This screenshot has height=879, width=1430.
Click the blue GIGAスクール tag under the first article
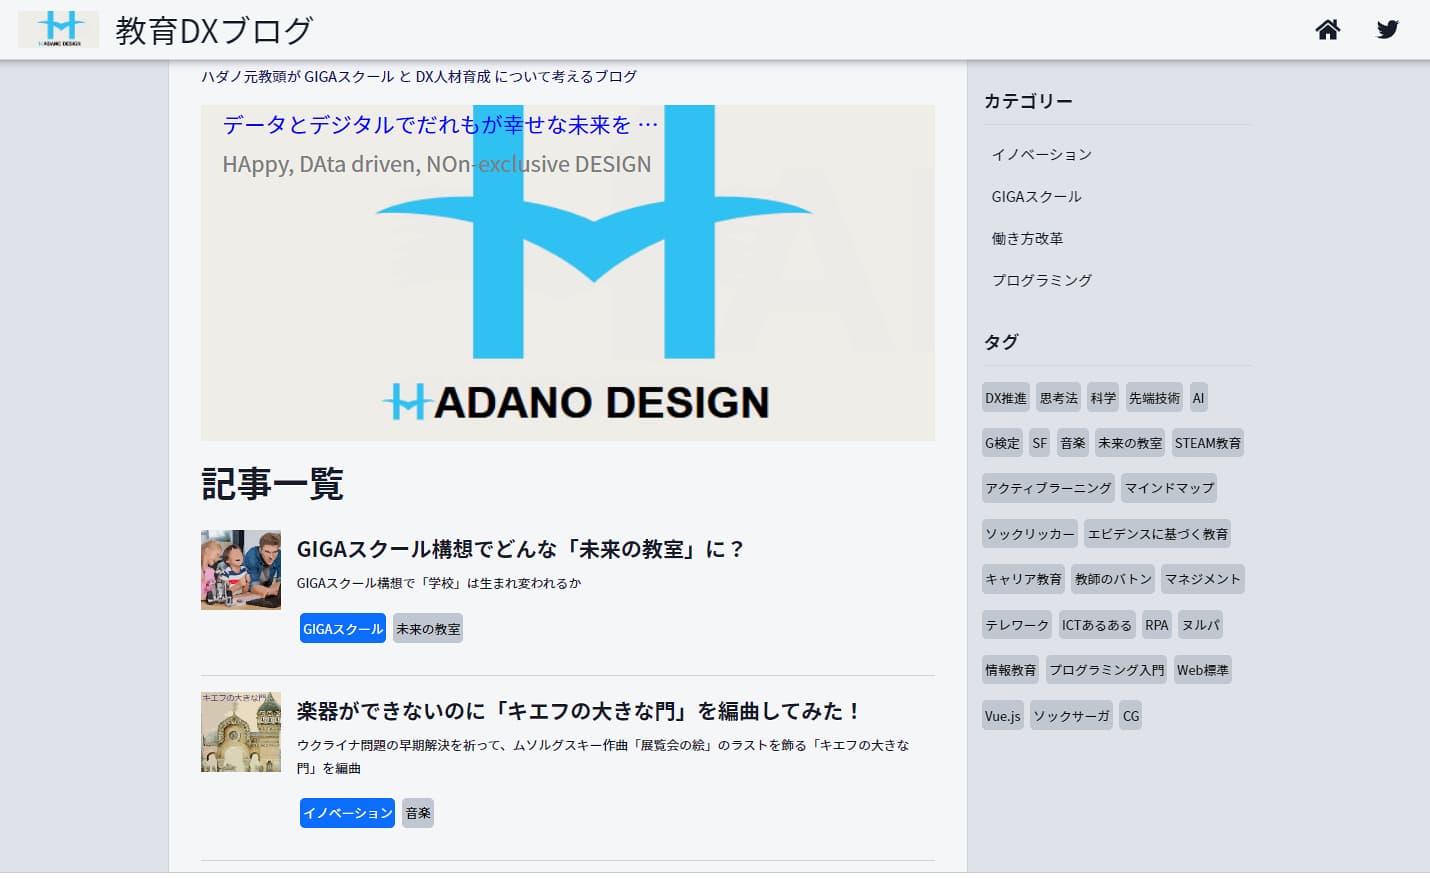(x=342, y=628)
